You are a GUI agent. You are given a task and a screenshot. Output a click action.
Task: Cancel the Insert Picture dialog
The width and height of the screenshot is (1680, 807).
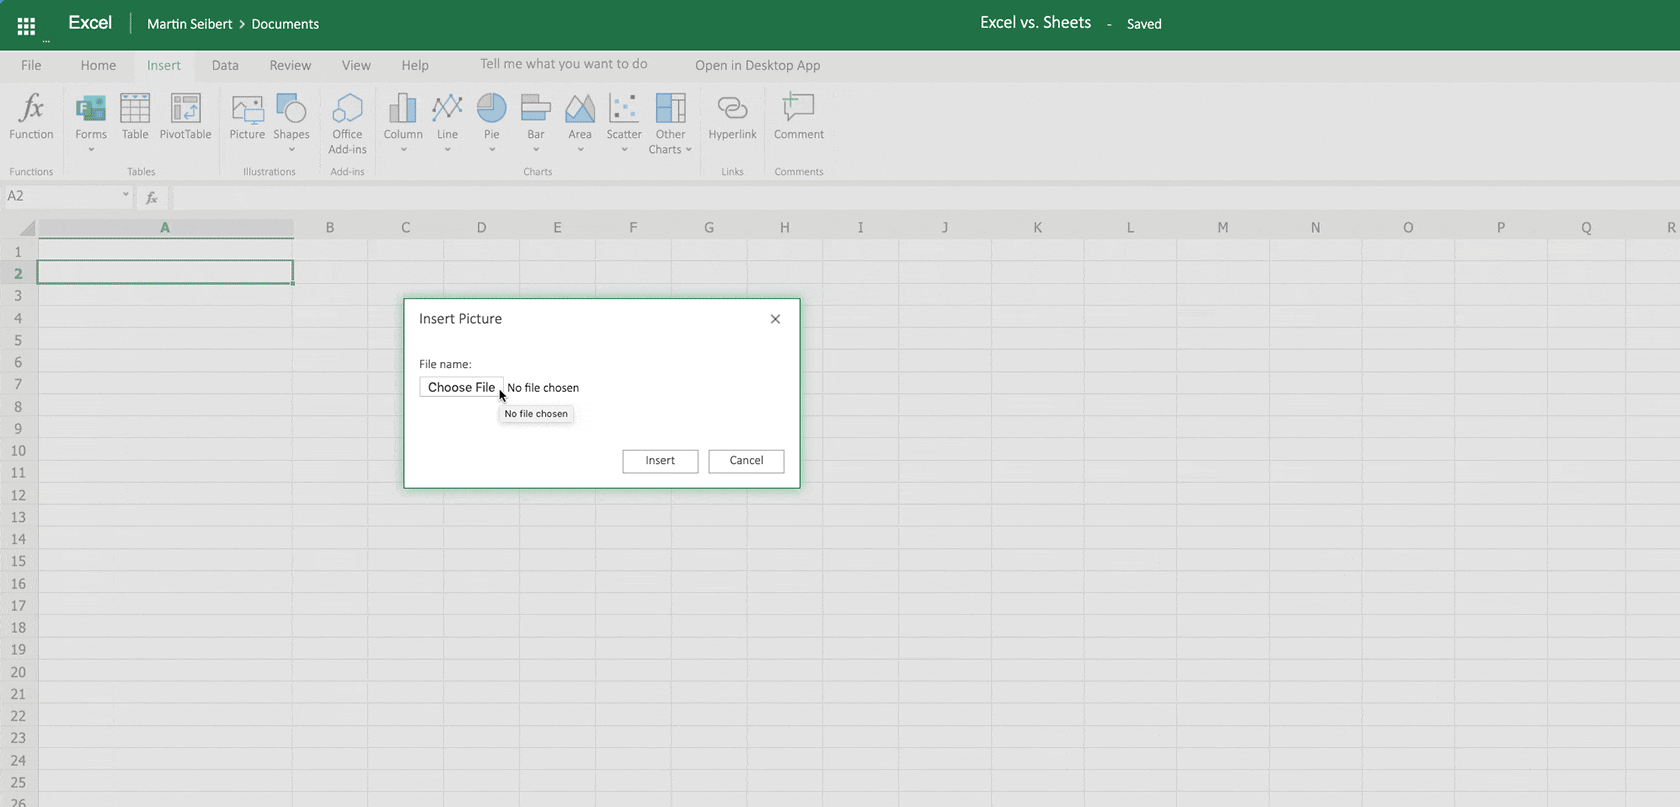point(746,461)
